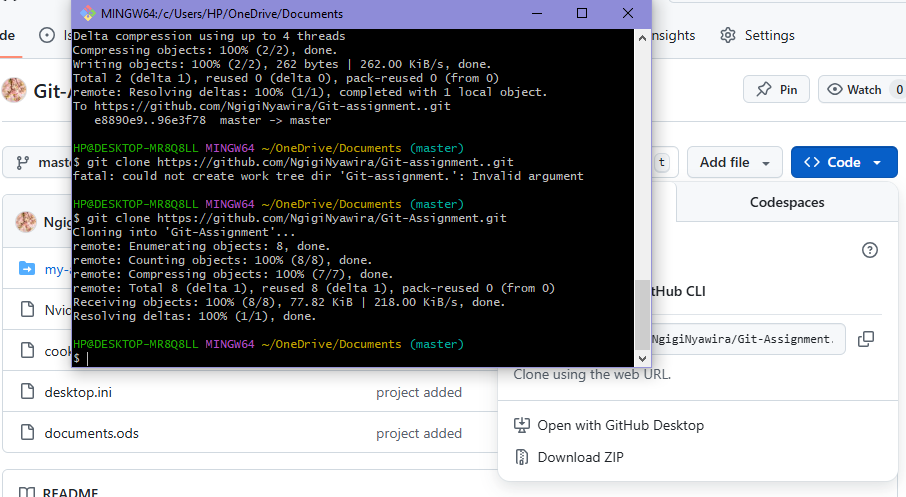Click the 'Clone using the web URL.' text
The height and width of the screenshot is (497, 906).
tap(592, 374)
